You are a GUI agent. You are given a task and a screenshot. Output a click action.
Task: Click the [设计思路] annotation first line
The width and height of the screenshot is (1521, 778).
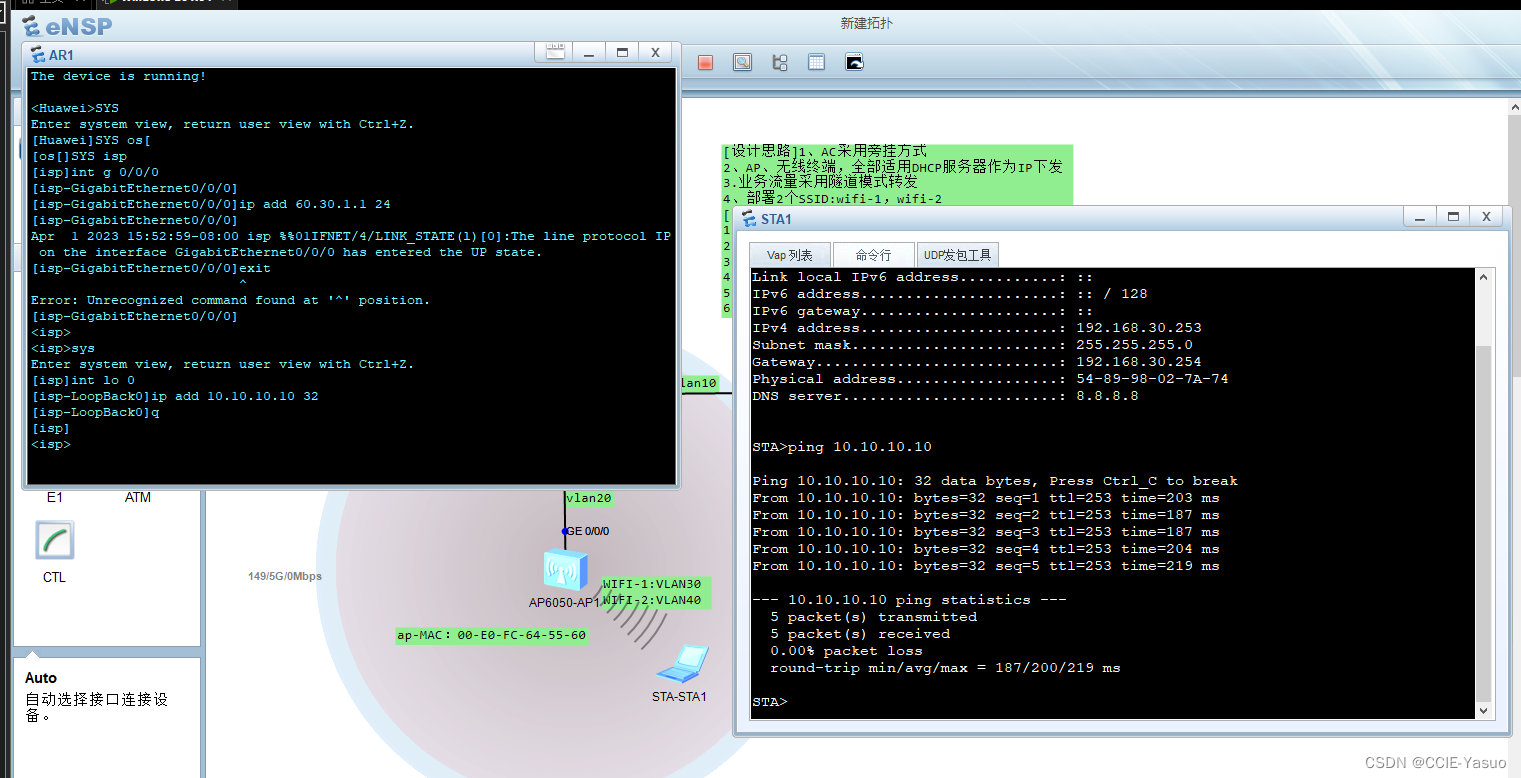pyautogui.click(x=824, y=151)
